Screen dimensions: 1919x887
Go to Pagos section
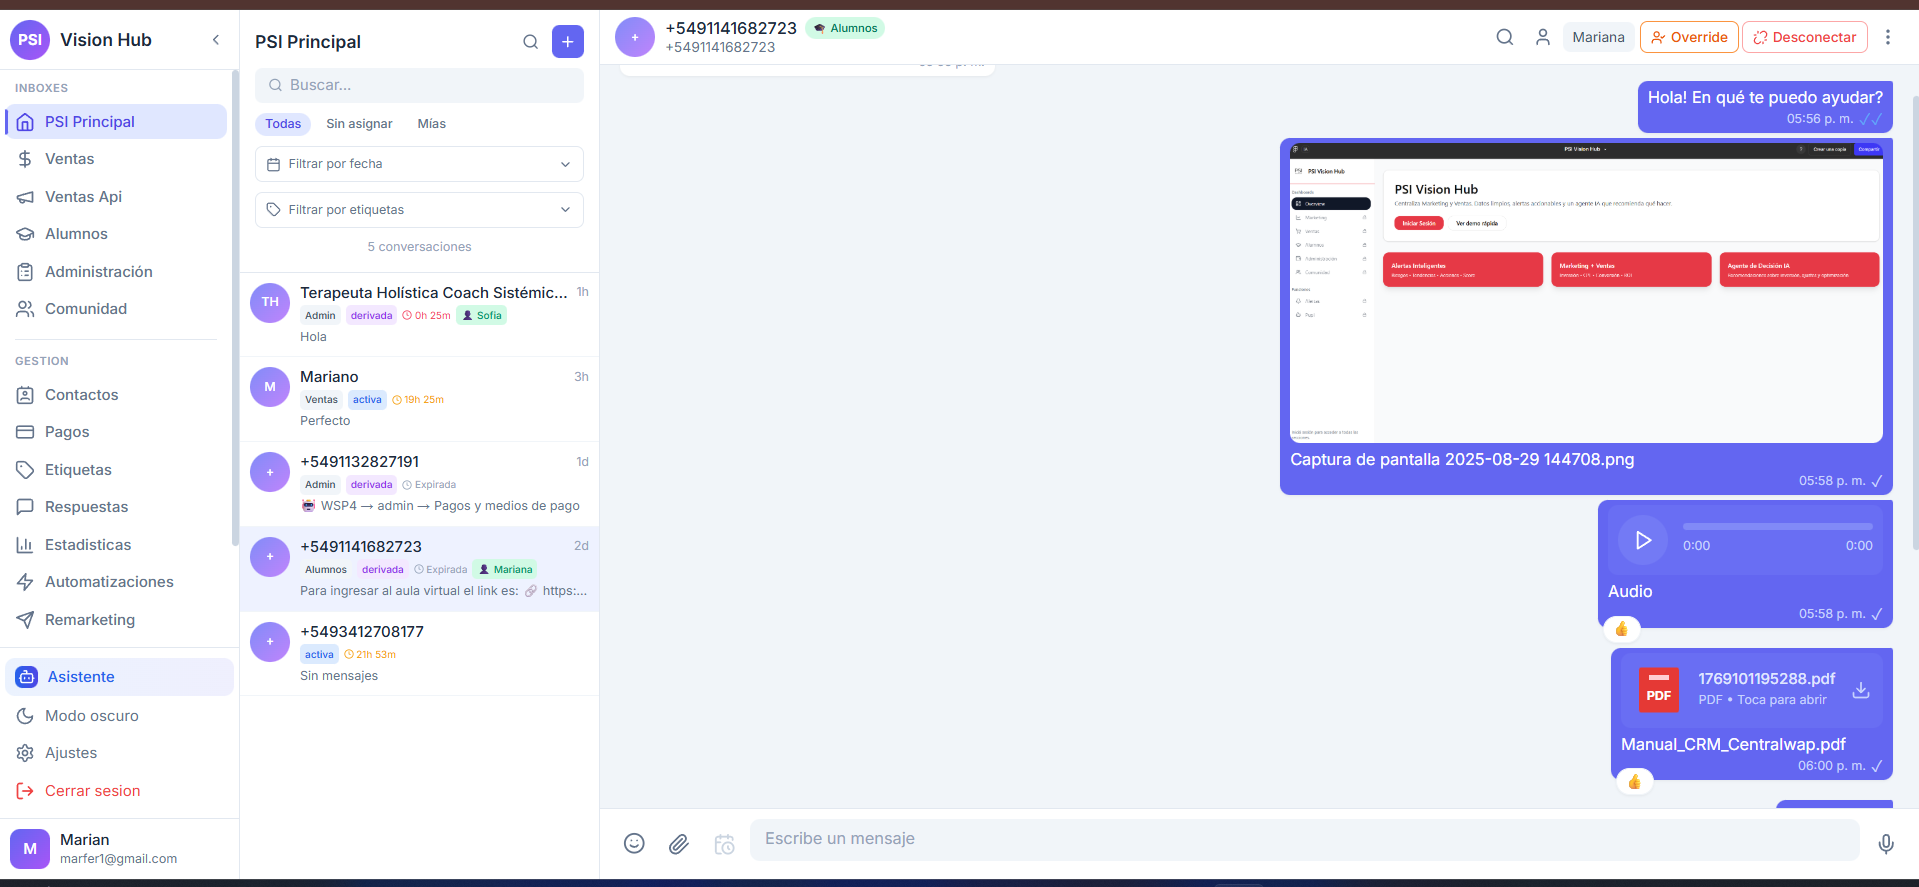(x=116, y=432)
